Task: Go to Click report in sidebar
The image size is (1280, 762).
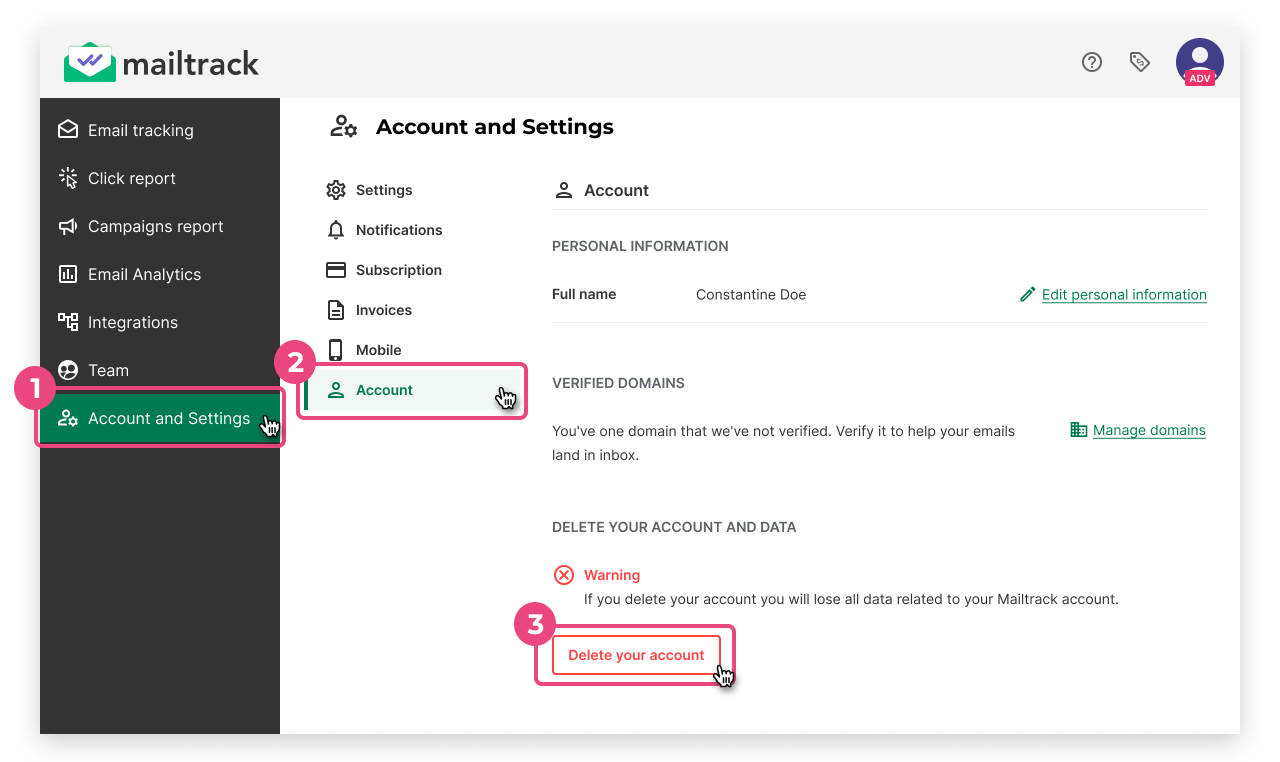Action: [x=131, y=178]
